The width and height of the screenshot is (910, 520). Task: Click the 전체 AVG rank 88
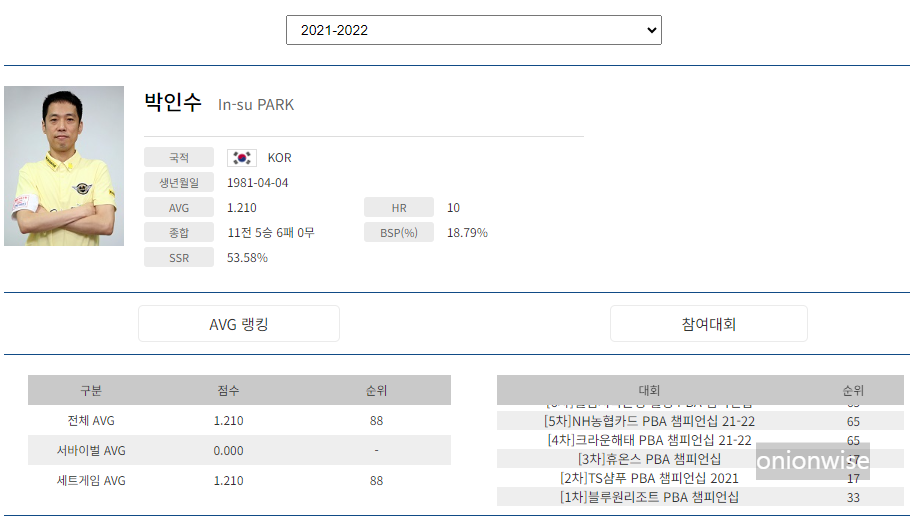[376, 421]
